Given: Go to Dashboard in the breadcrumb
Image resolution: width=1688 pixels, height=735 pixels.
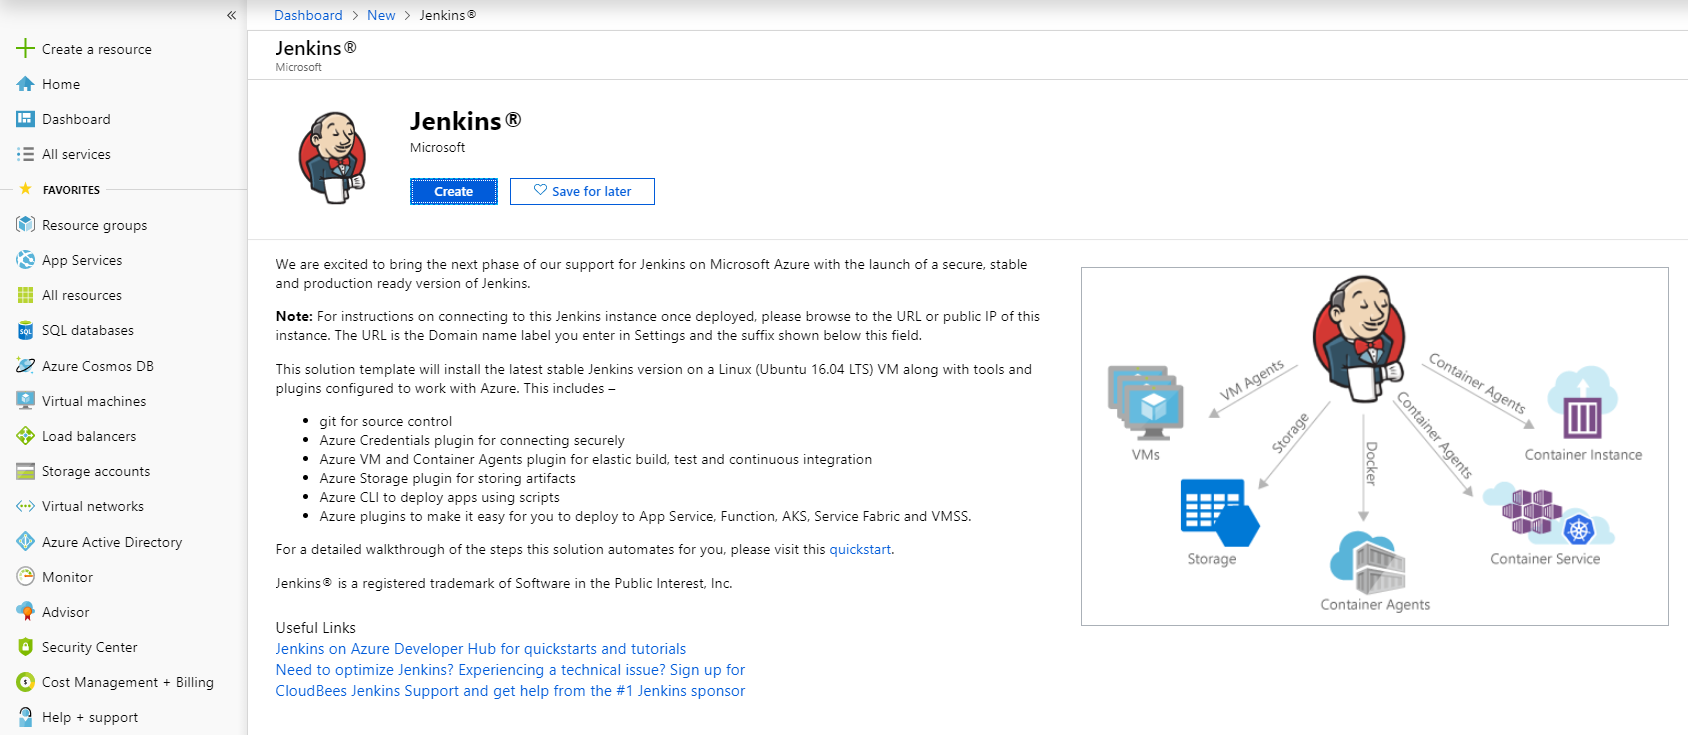Looking at the screenshot, I should click(308, 15).
